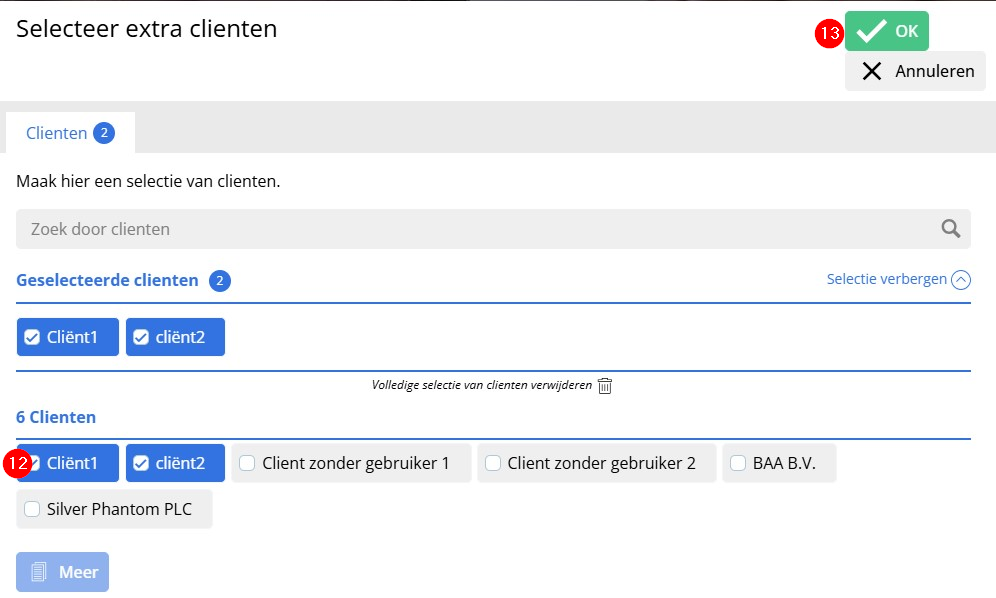This screenshot has height=598, width=996.
Task: Check Client zonder gebruiker 2
Action: [x=596, y=463]
